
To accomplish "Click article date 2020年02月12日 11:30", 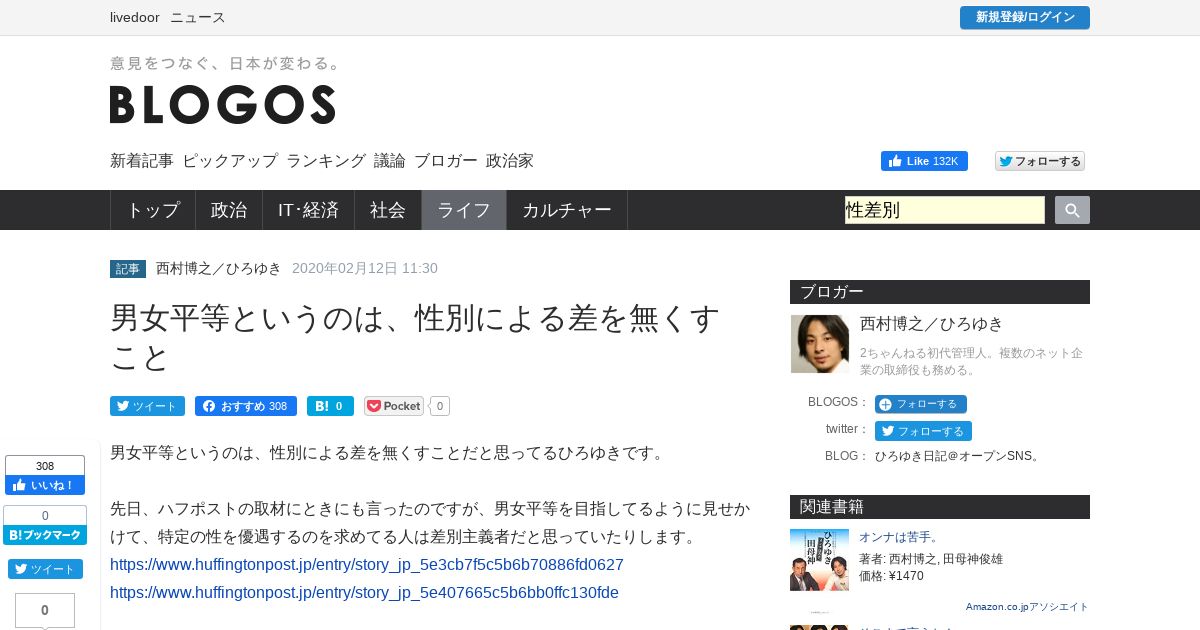I will click(x=365, y=268).
